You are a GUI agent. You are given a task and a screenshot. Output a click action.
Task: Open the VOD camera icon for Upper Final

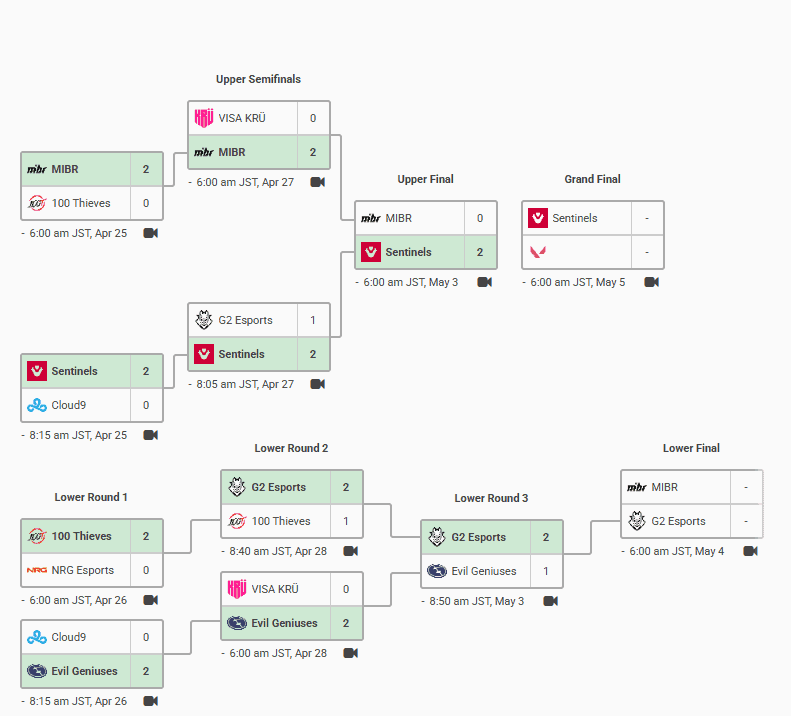click(x=484, y=282)
